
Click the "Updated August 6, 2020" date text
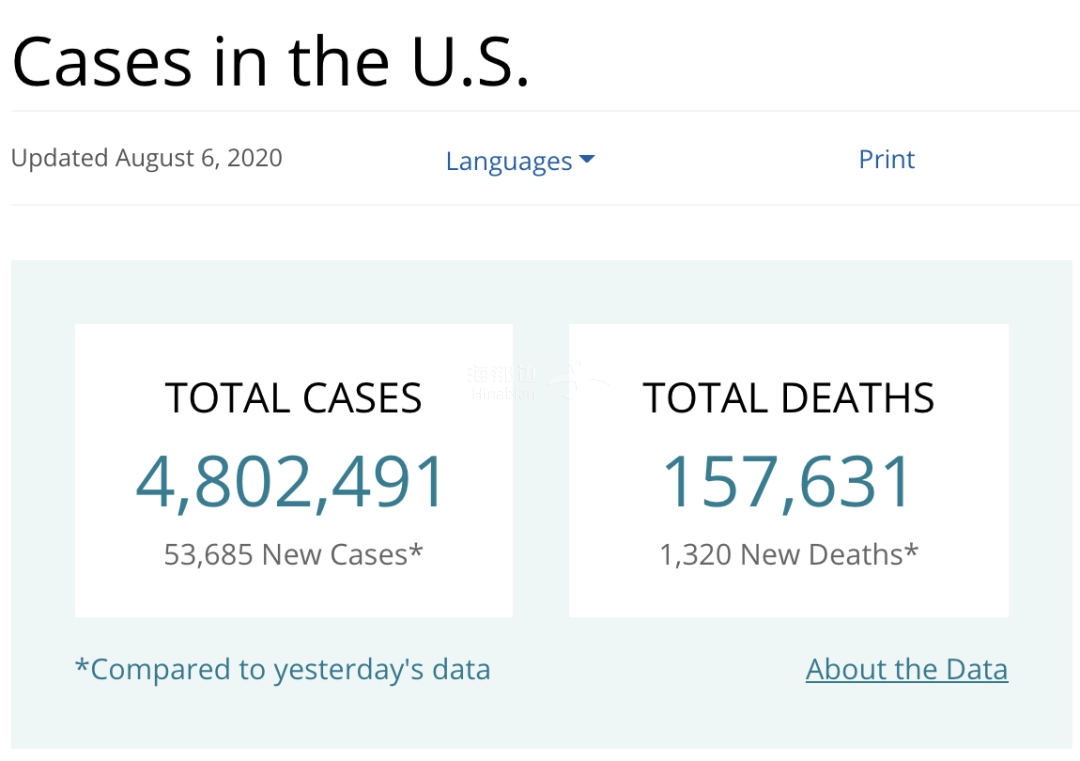[x=147, y=158]
